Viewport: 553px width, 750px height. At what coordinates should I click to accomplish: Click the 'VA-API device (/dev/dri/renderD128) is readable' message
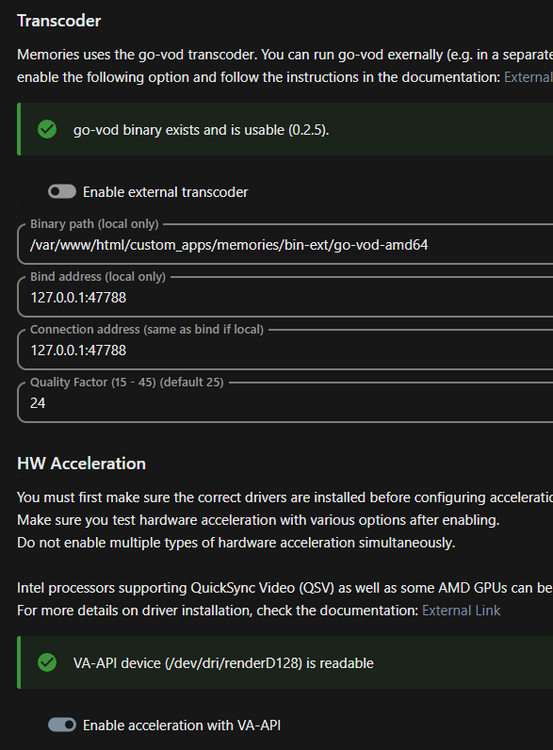[223, 663]
